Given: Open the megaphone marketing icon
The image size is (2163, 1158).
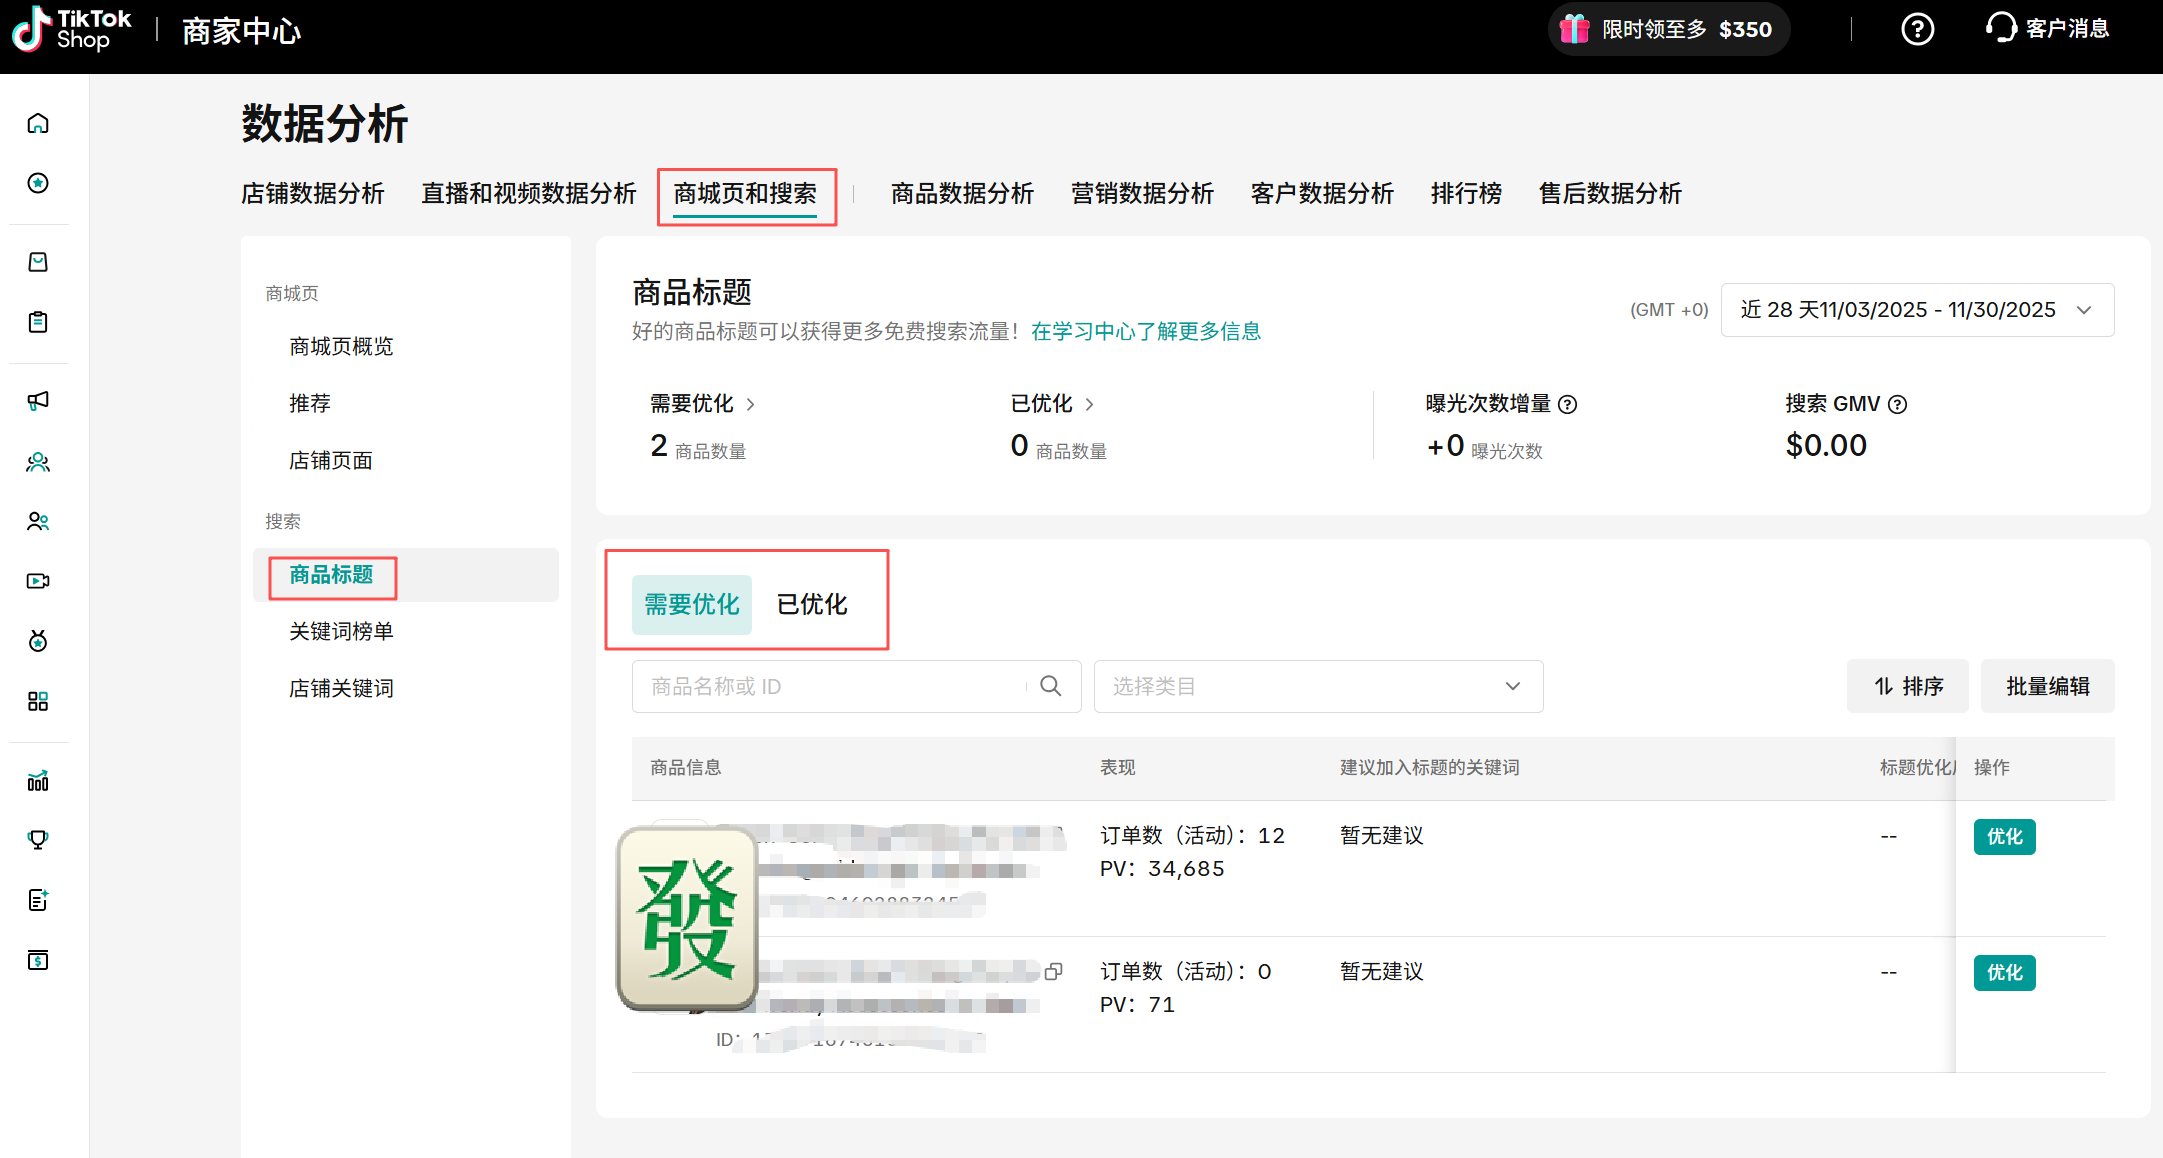Looking at the screenshot, I should (38, 401).
